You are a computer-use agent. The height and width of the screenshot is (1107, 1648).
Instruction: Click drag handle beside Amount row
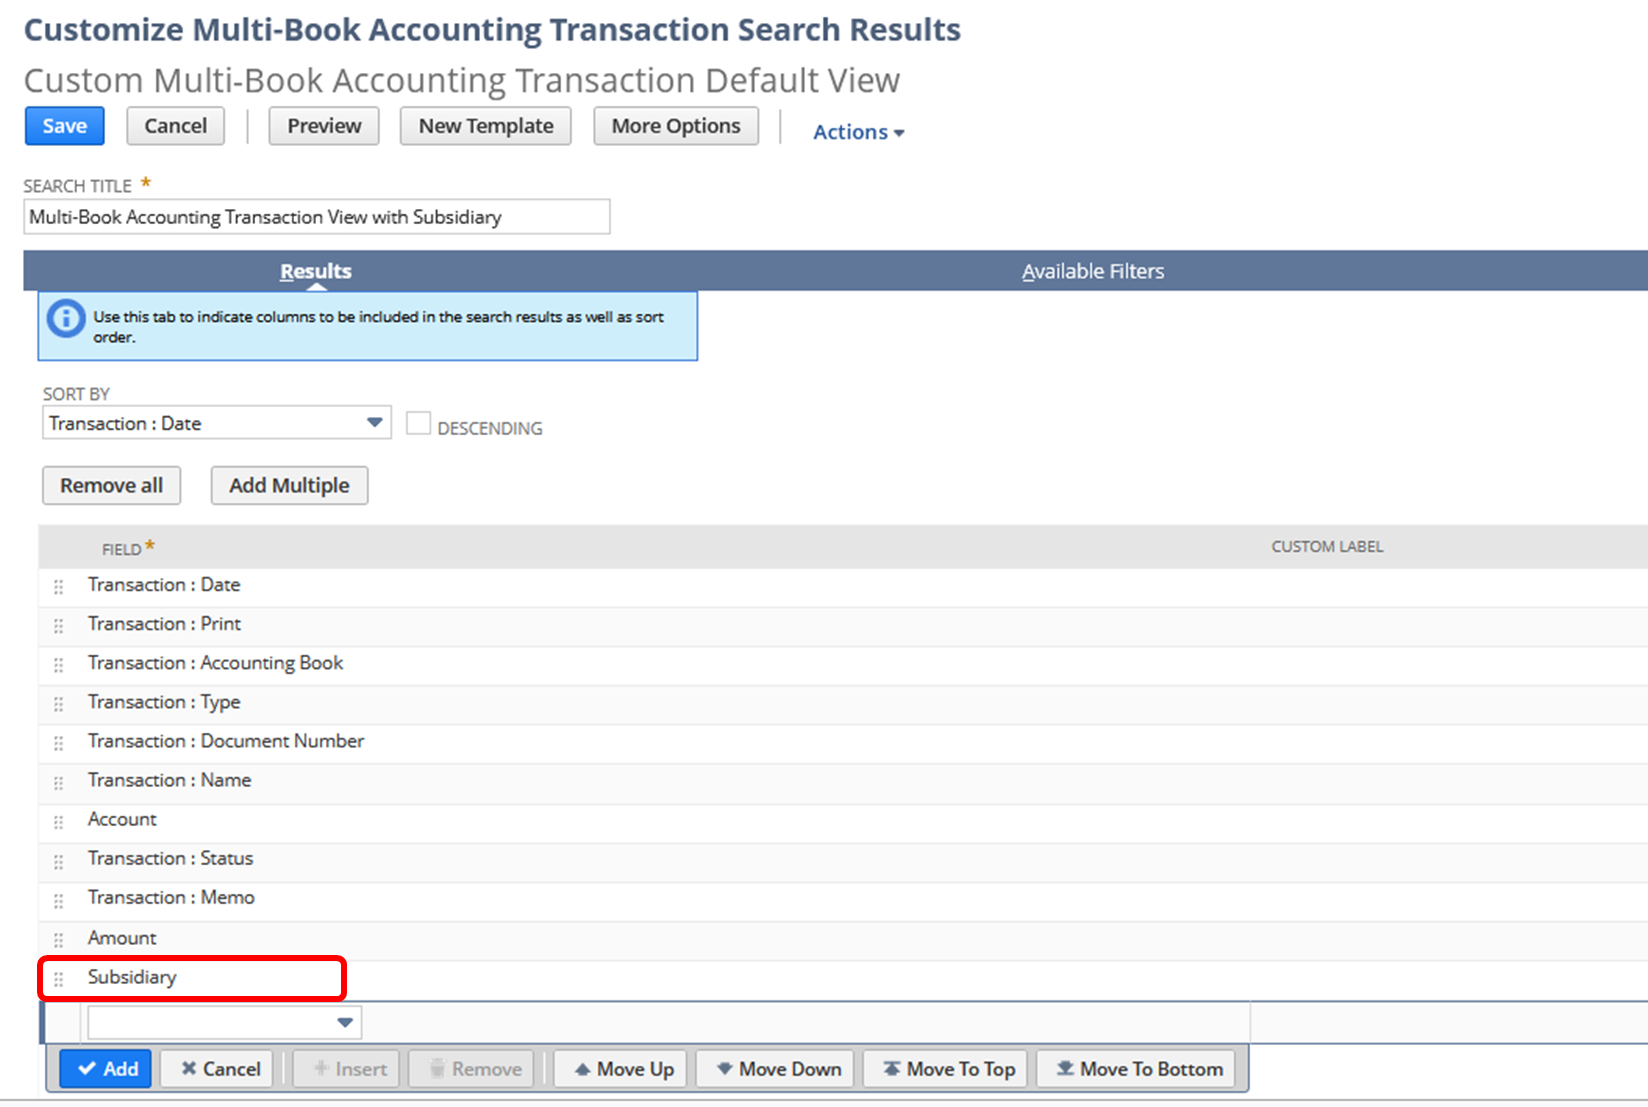[x=58, y=940]
